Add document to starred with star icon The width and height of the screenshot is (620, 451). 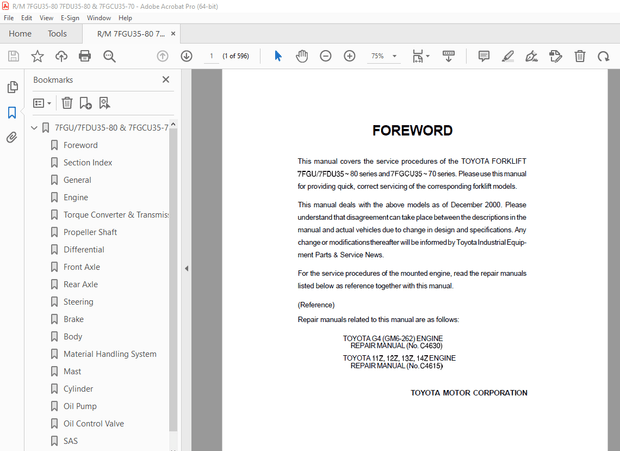point(37,56)
